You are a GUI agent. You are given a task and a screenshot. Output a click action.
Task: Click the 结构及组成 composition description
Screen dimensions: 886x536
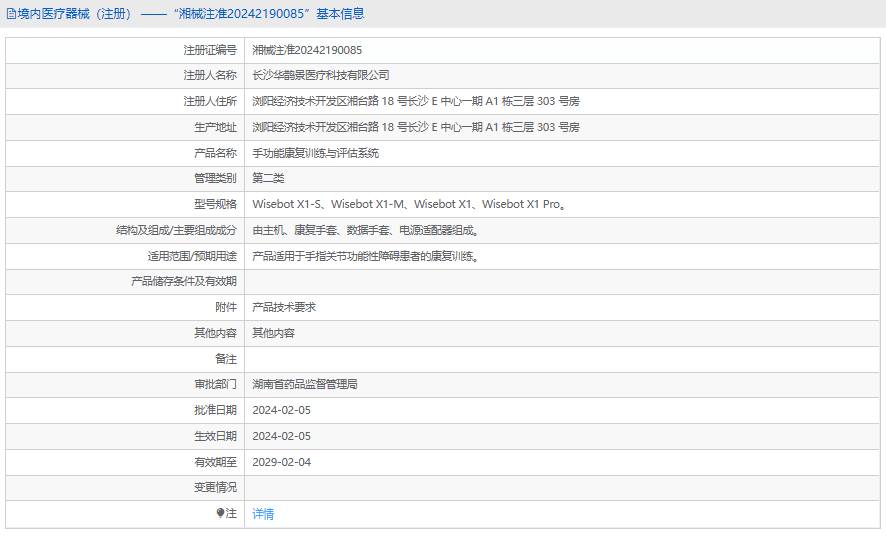click(x=366, y=230)
